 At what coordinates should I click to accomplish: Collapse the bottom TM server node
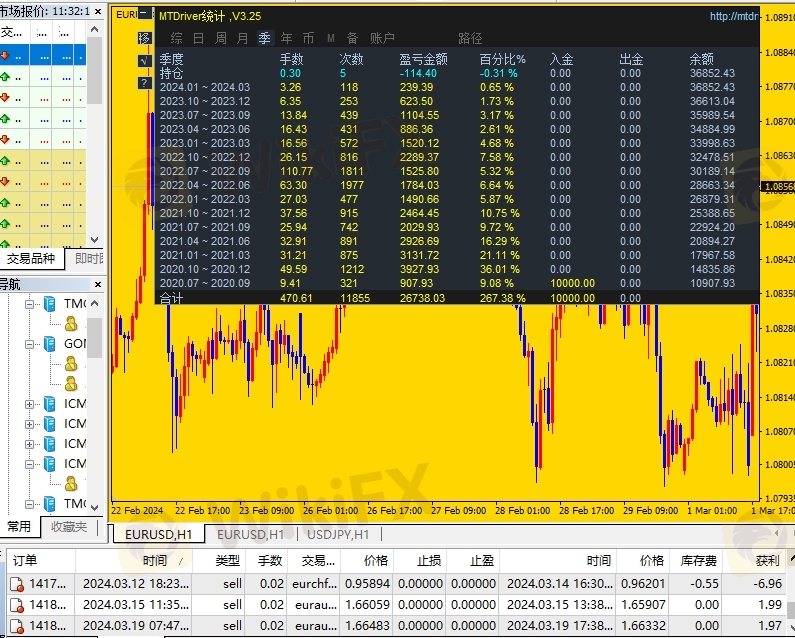coord(29,504)
